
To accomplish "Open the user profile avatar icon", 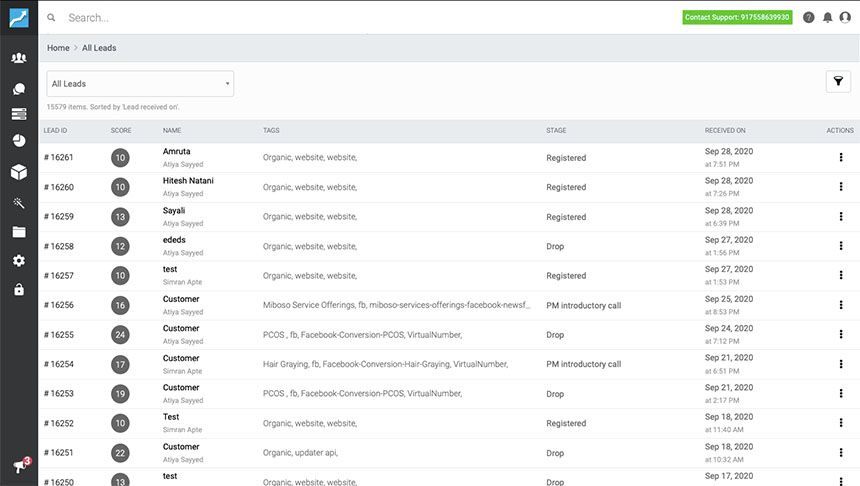I will click(845, 18).
